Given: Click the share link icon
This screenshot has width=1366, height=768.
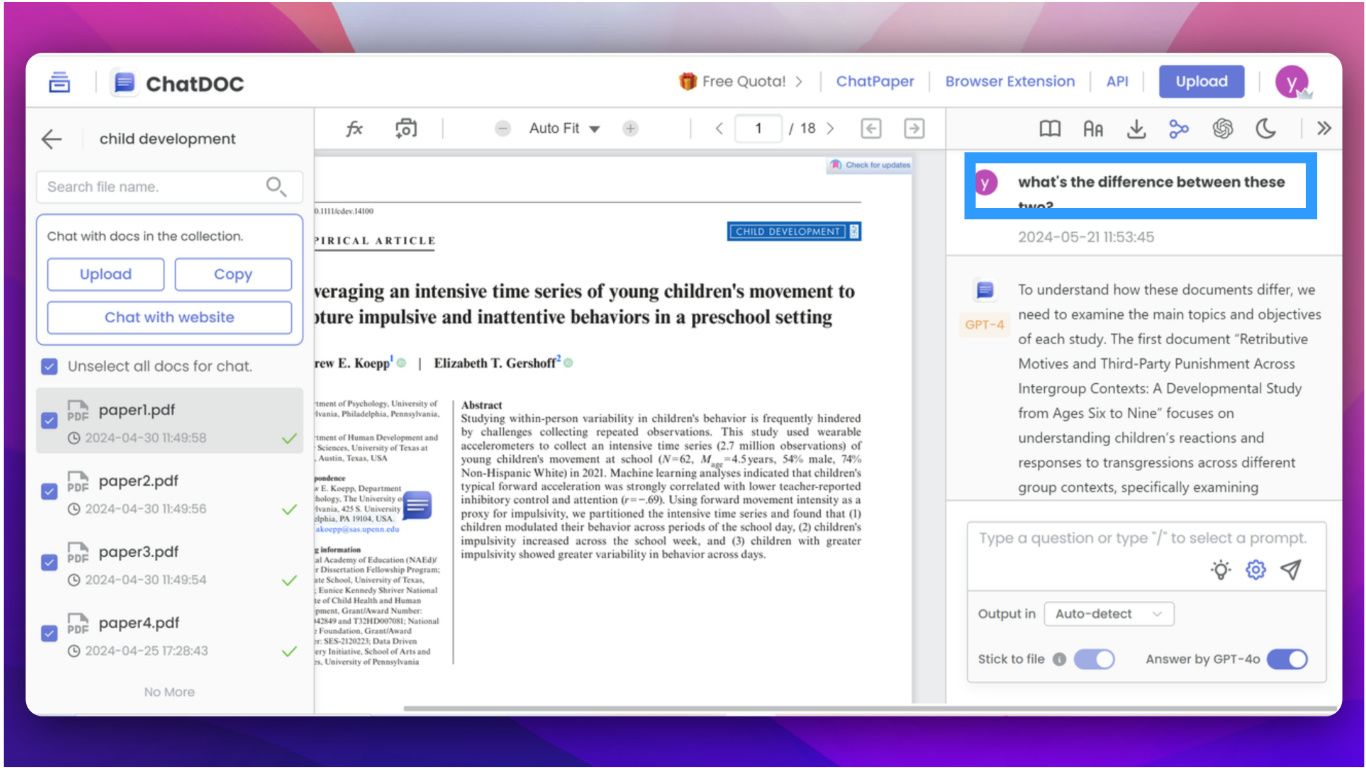Looking at the screenshot, I should point(1179,129).
